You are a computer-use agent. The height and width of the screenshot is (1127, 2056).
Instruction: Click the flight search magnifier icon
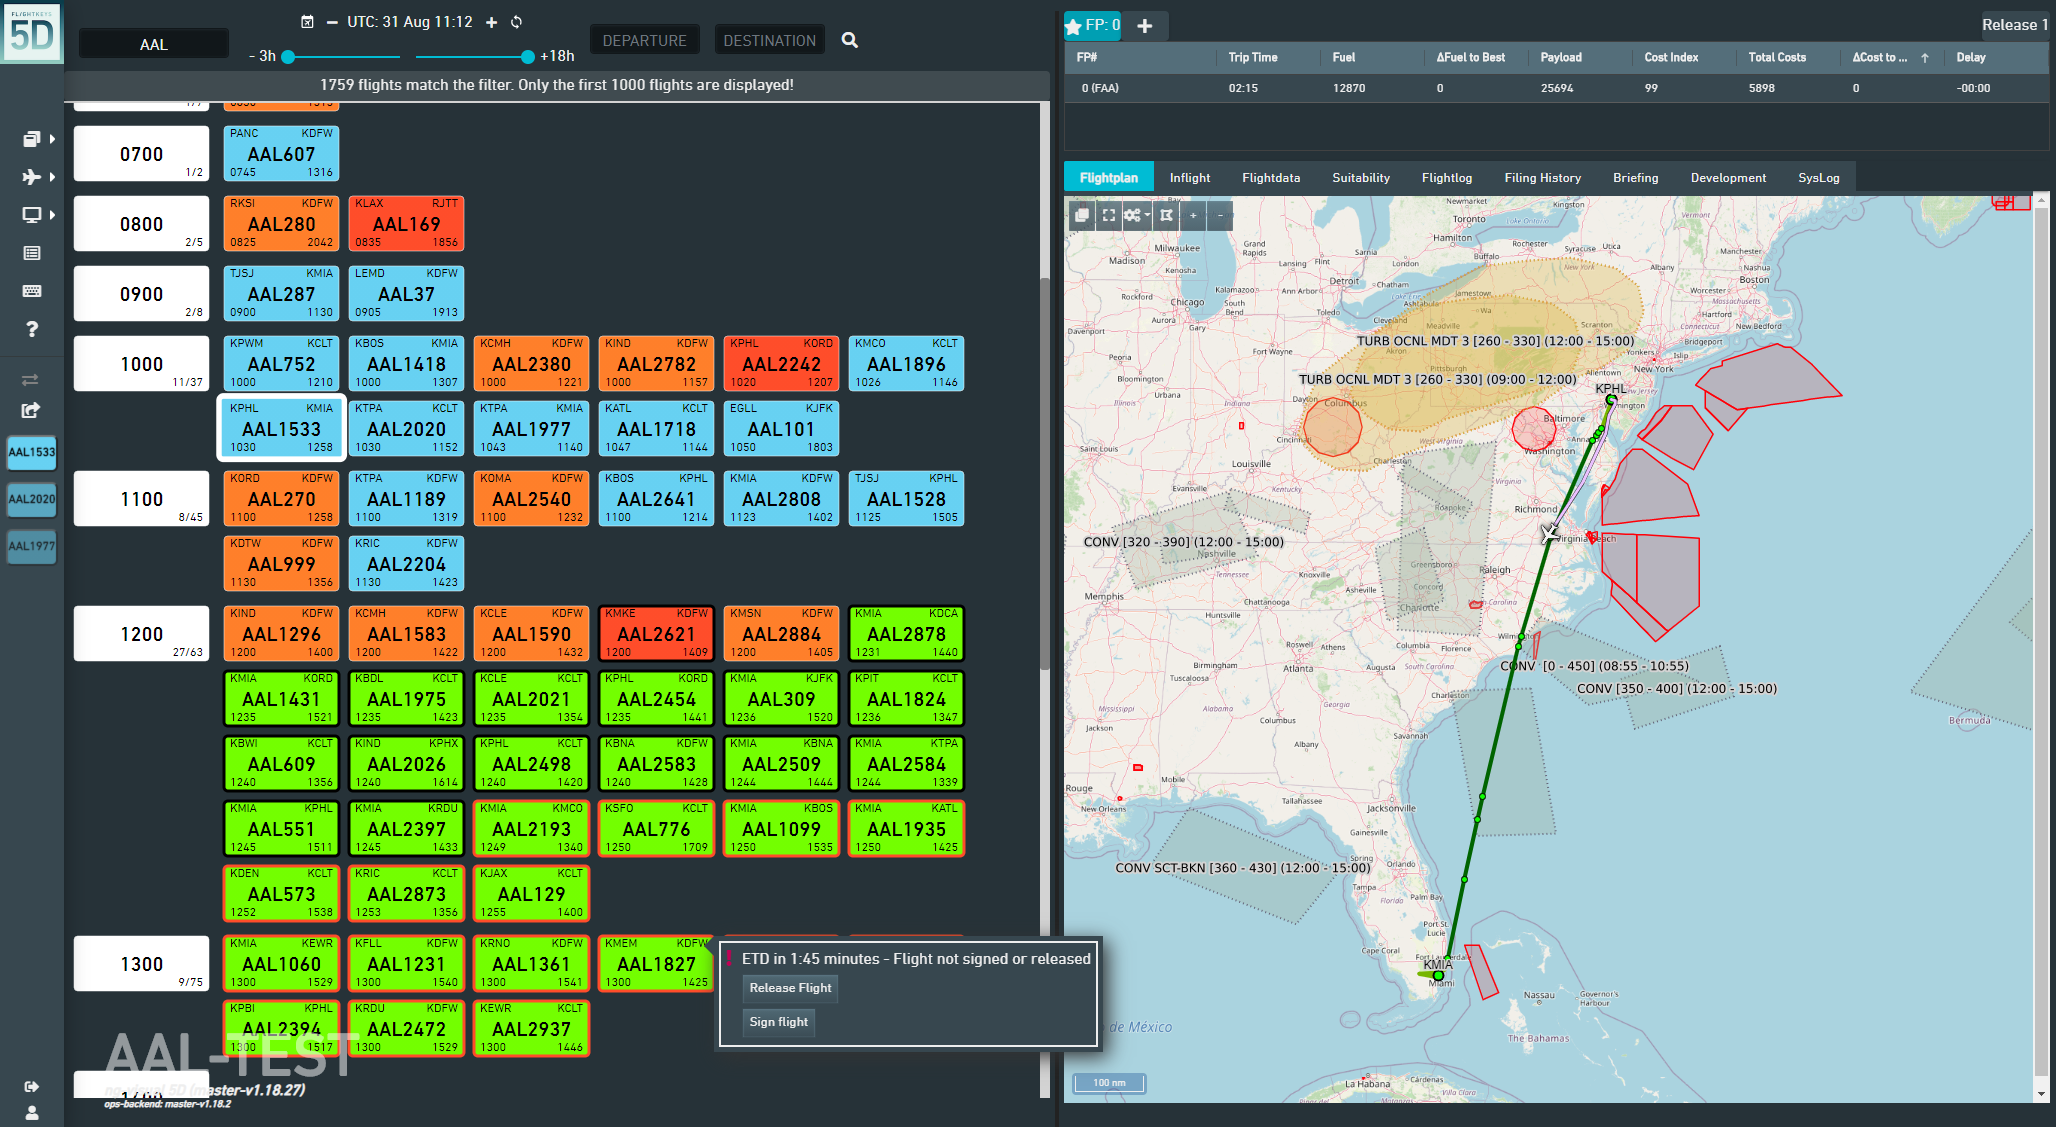coord(850,40)
